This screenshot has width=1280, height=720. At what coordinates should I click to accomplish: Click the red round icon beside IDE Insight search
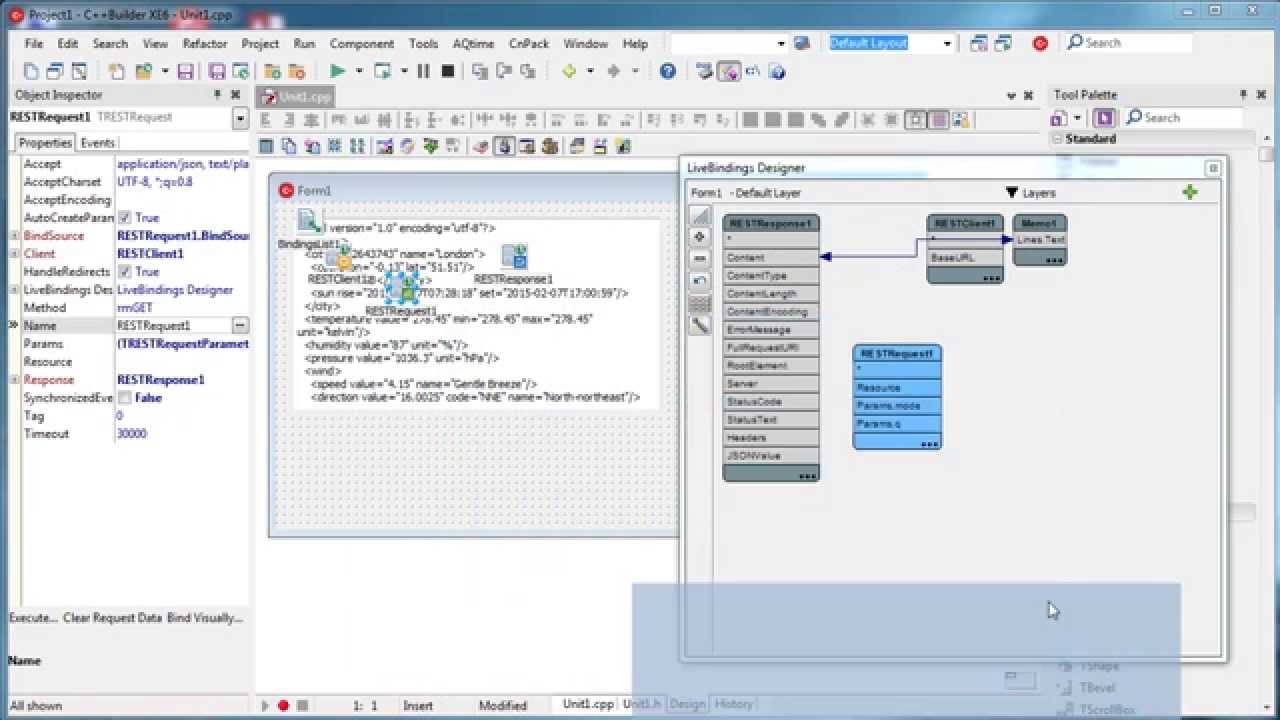1040,43
